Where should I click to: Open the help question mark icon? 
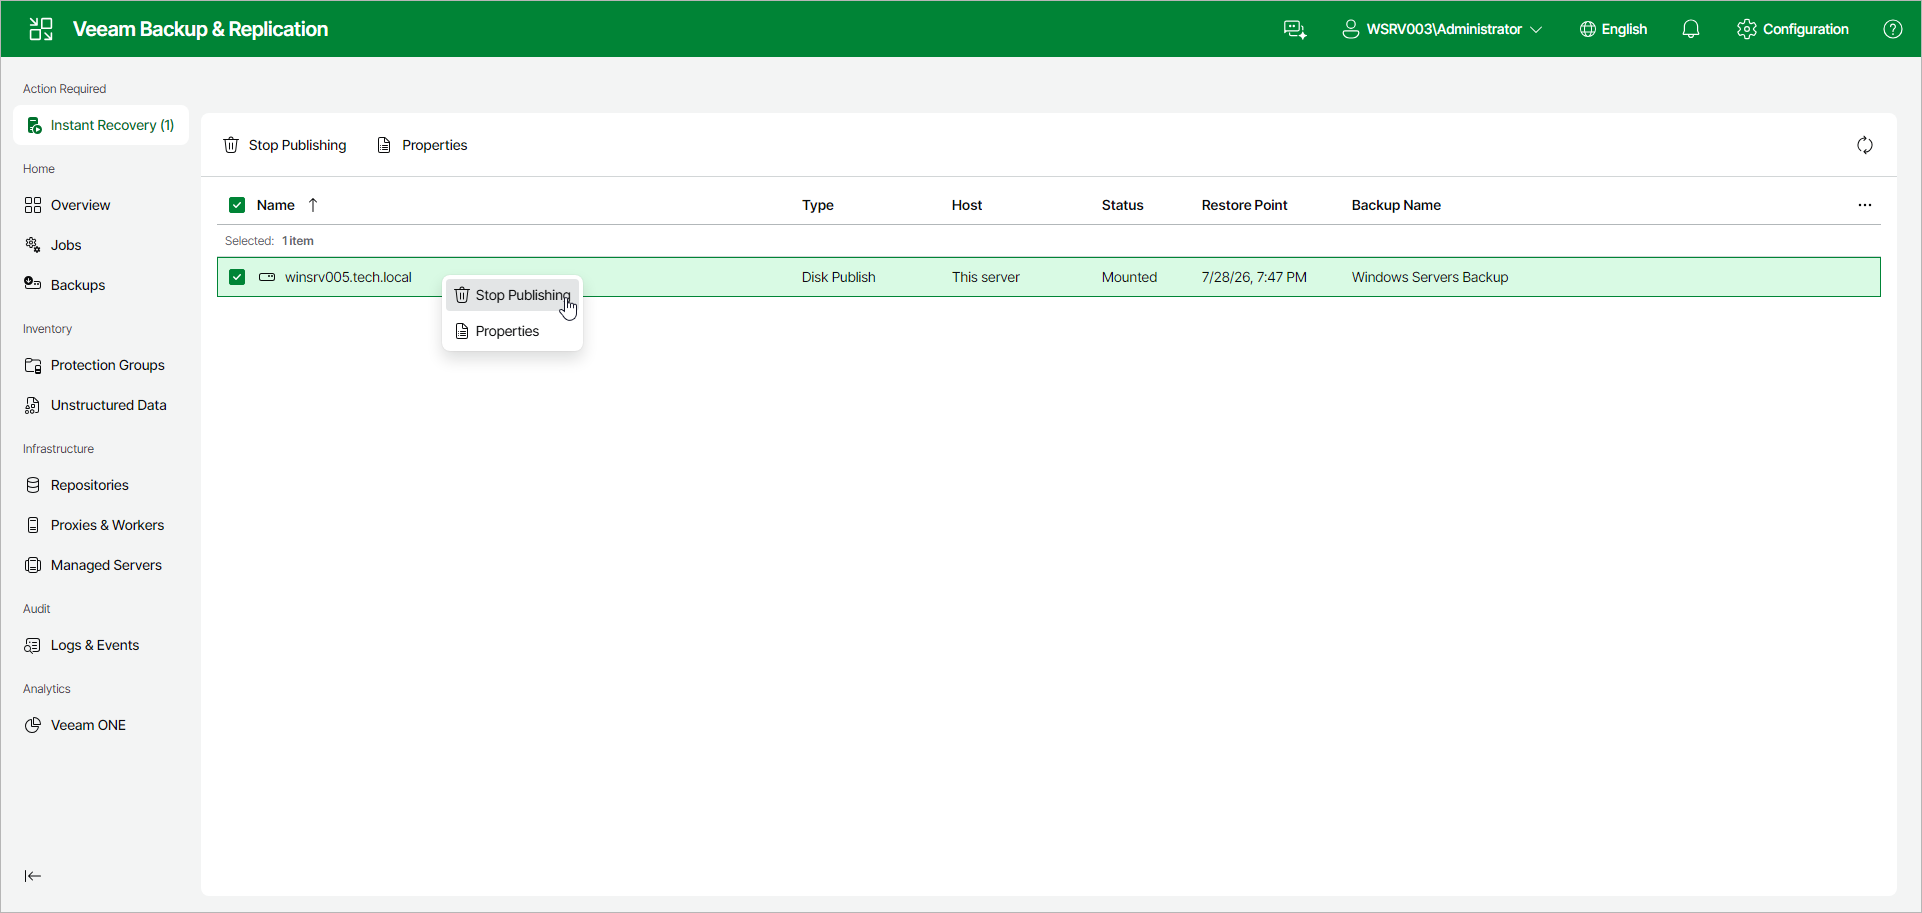[x=1893, y=29]
